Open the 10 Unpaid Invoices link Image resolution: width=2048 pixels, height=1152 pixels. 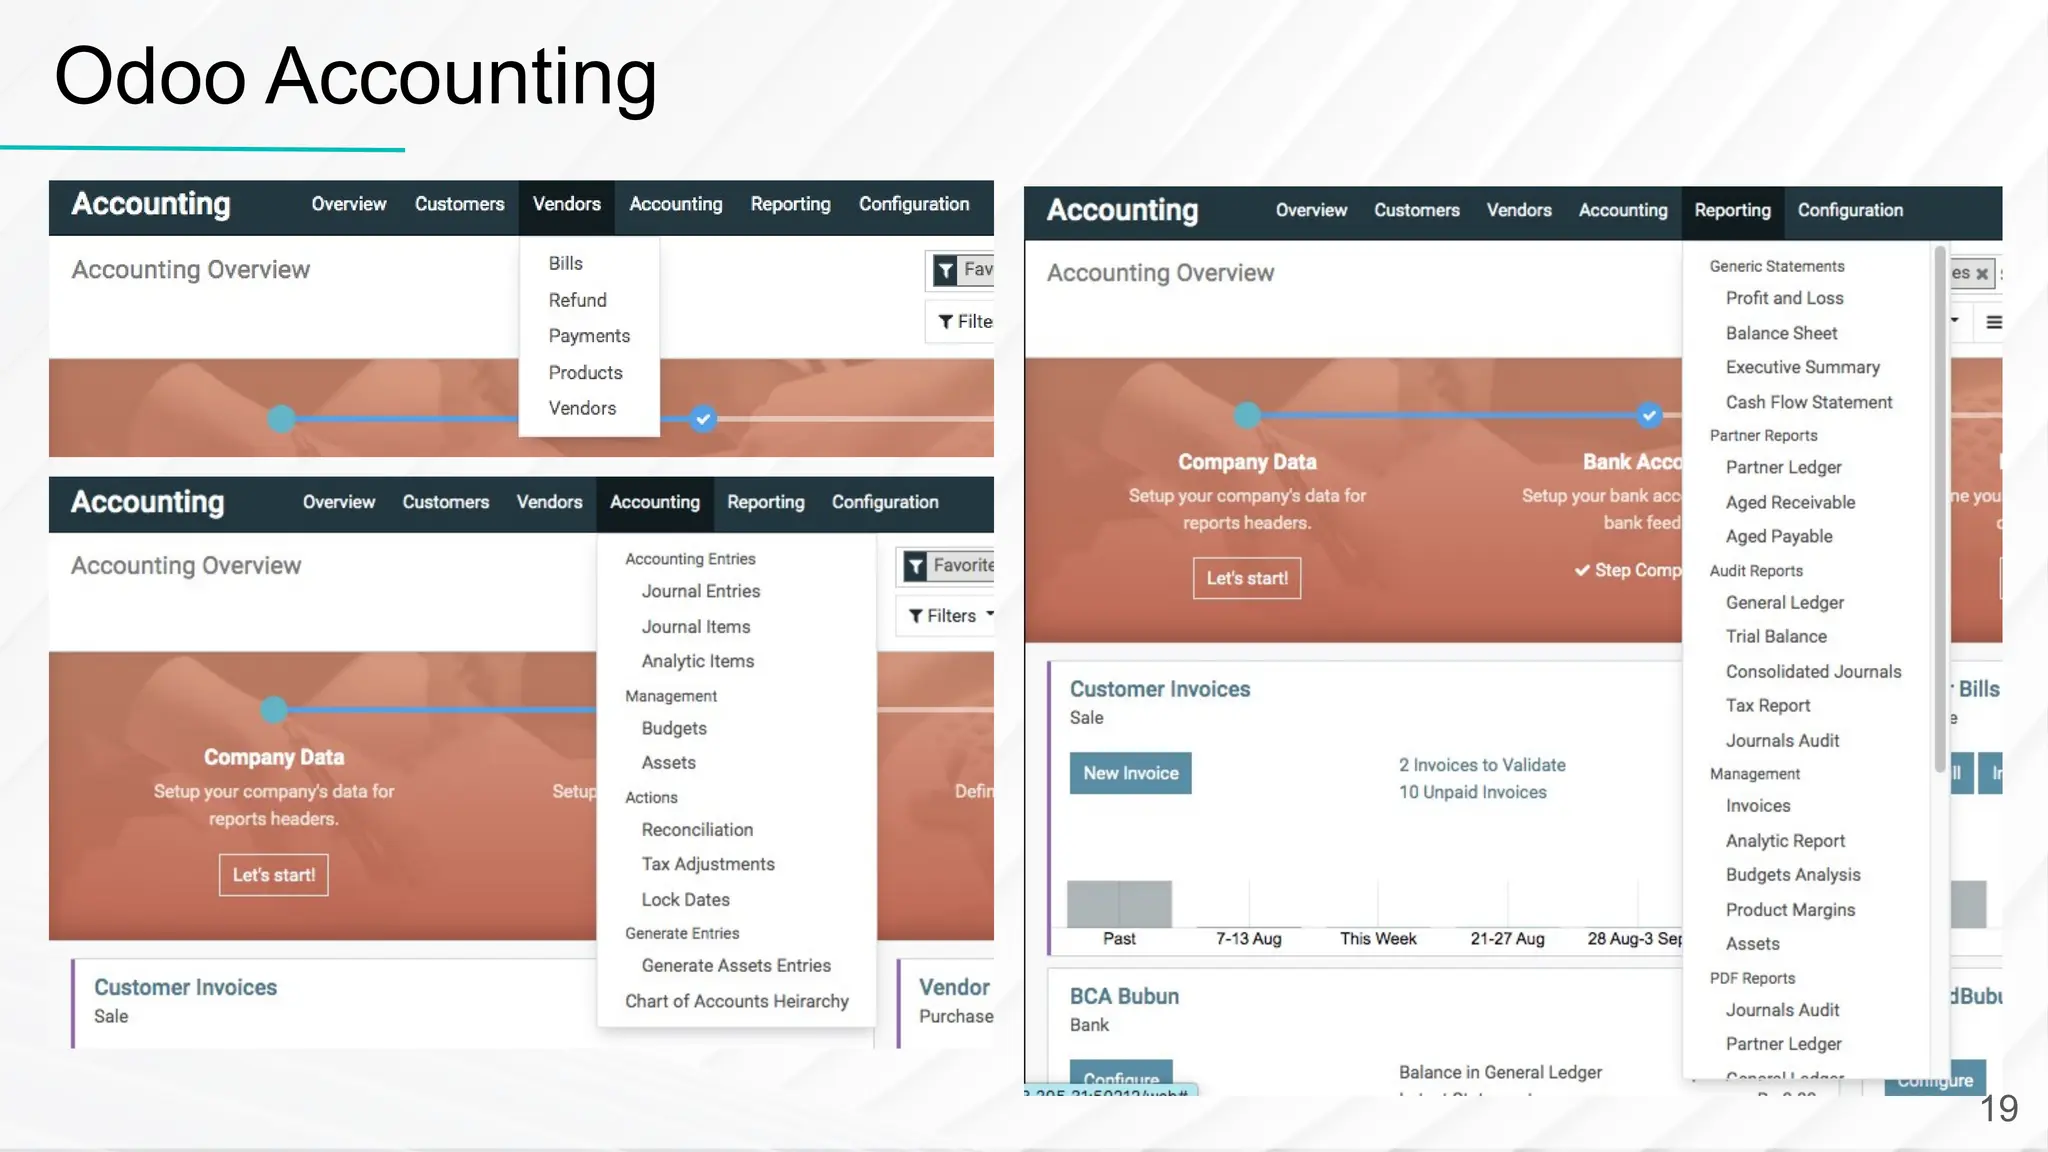click(x=1472, y=792)
